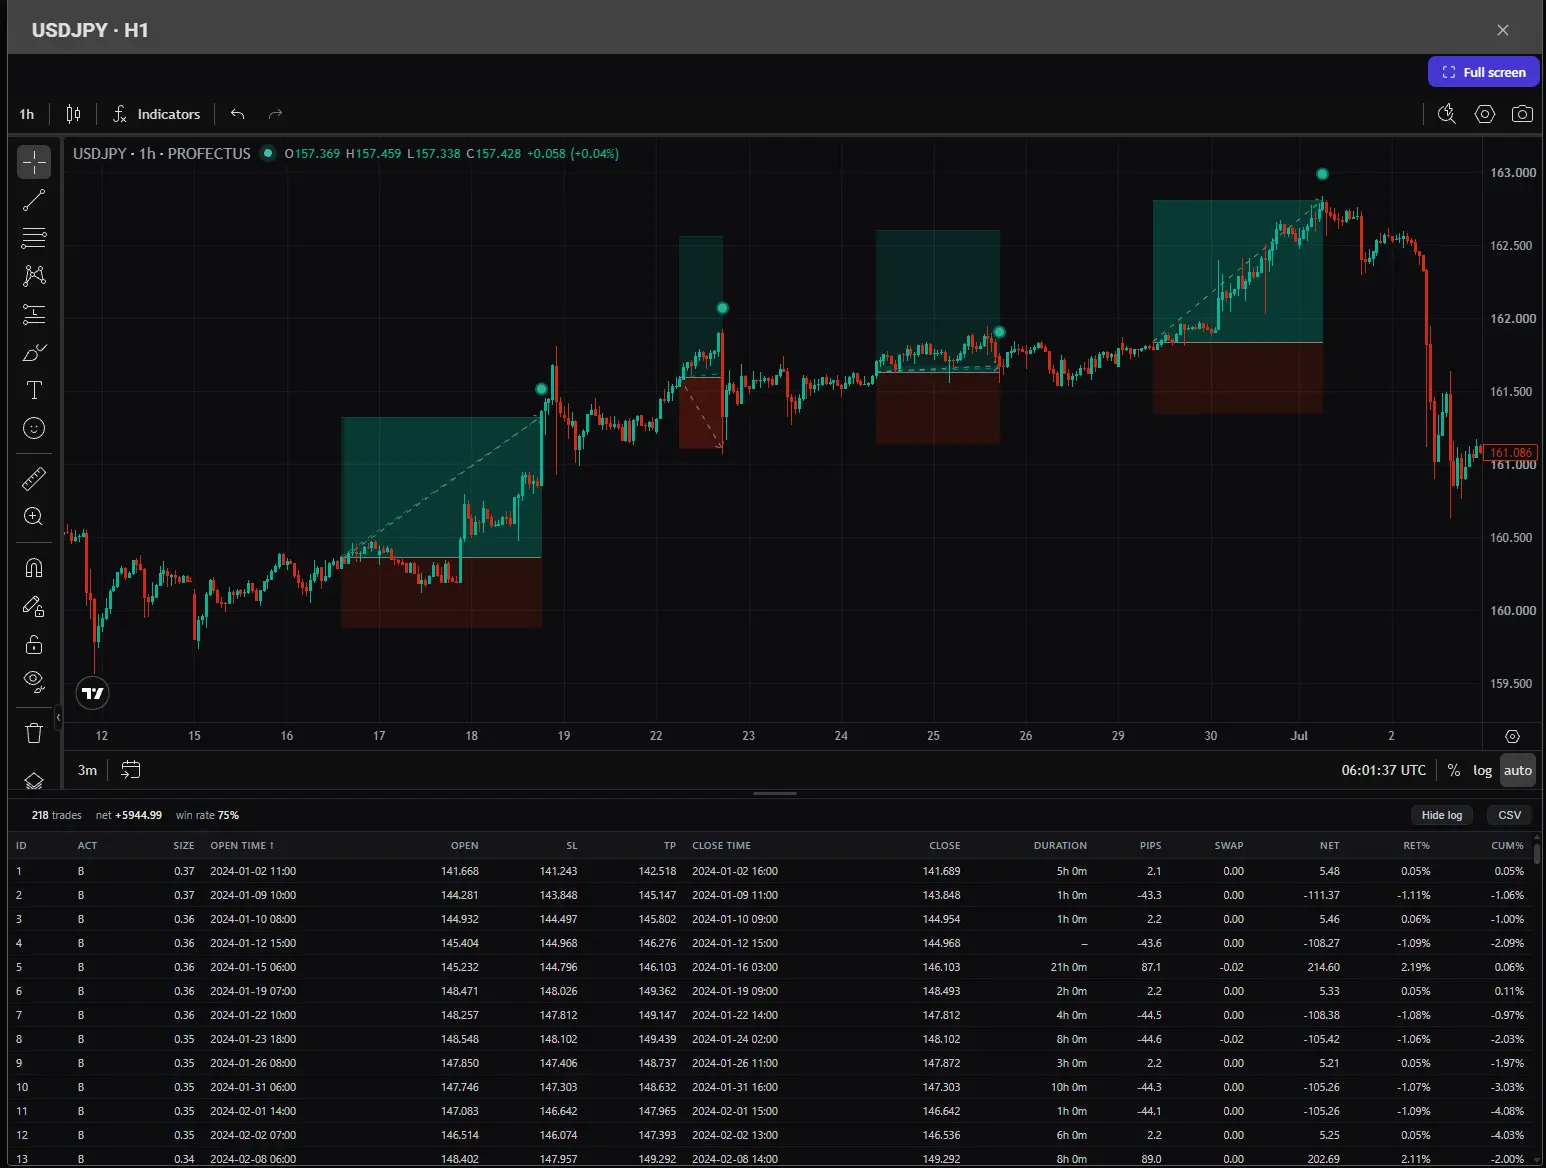Image resolution: width=1546 pixels, height=1168 pixels.
Task: Take a chart snapshot with camera icon
Action: [1522, 114]
